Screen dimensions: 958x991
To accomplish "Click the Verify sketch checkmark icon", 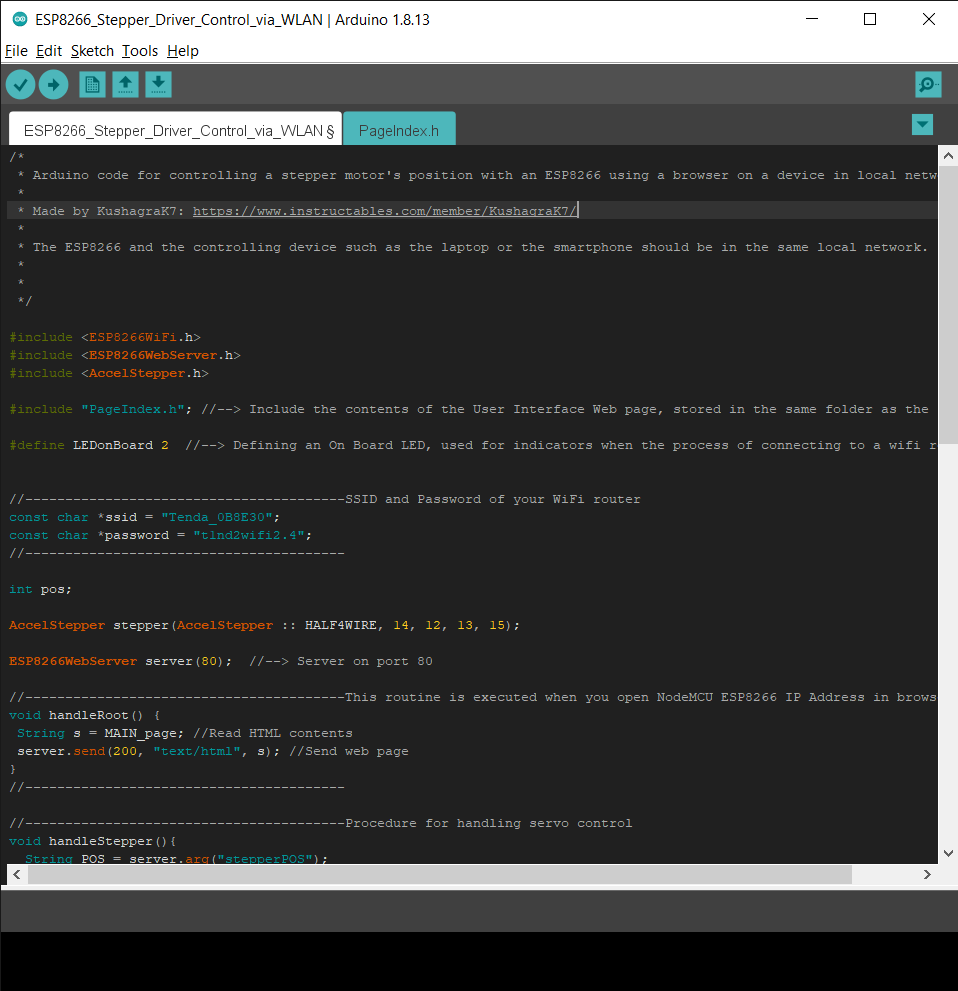I will coord(20,84).
